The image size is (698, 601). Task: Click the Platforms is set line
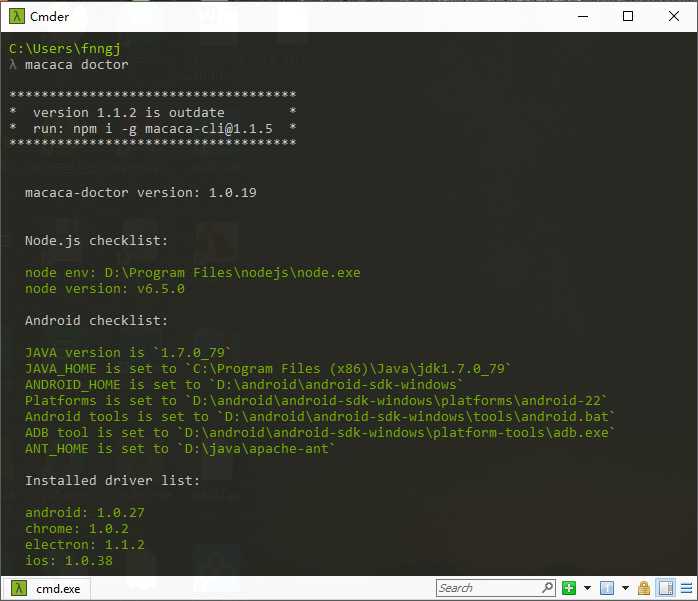(316, 401)
